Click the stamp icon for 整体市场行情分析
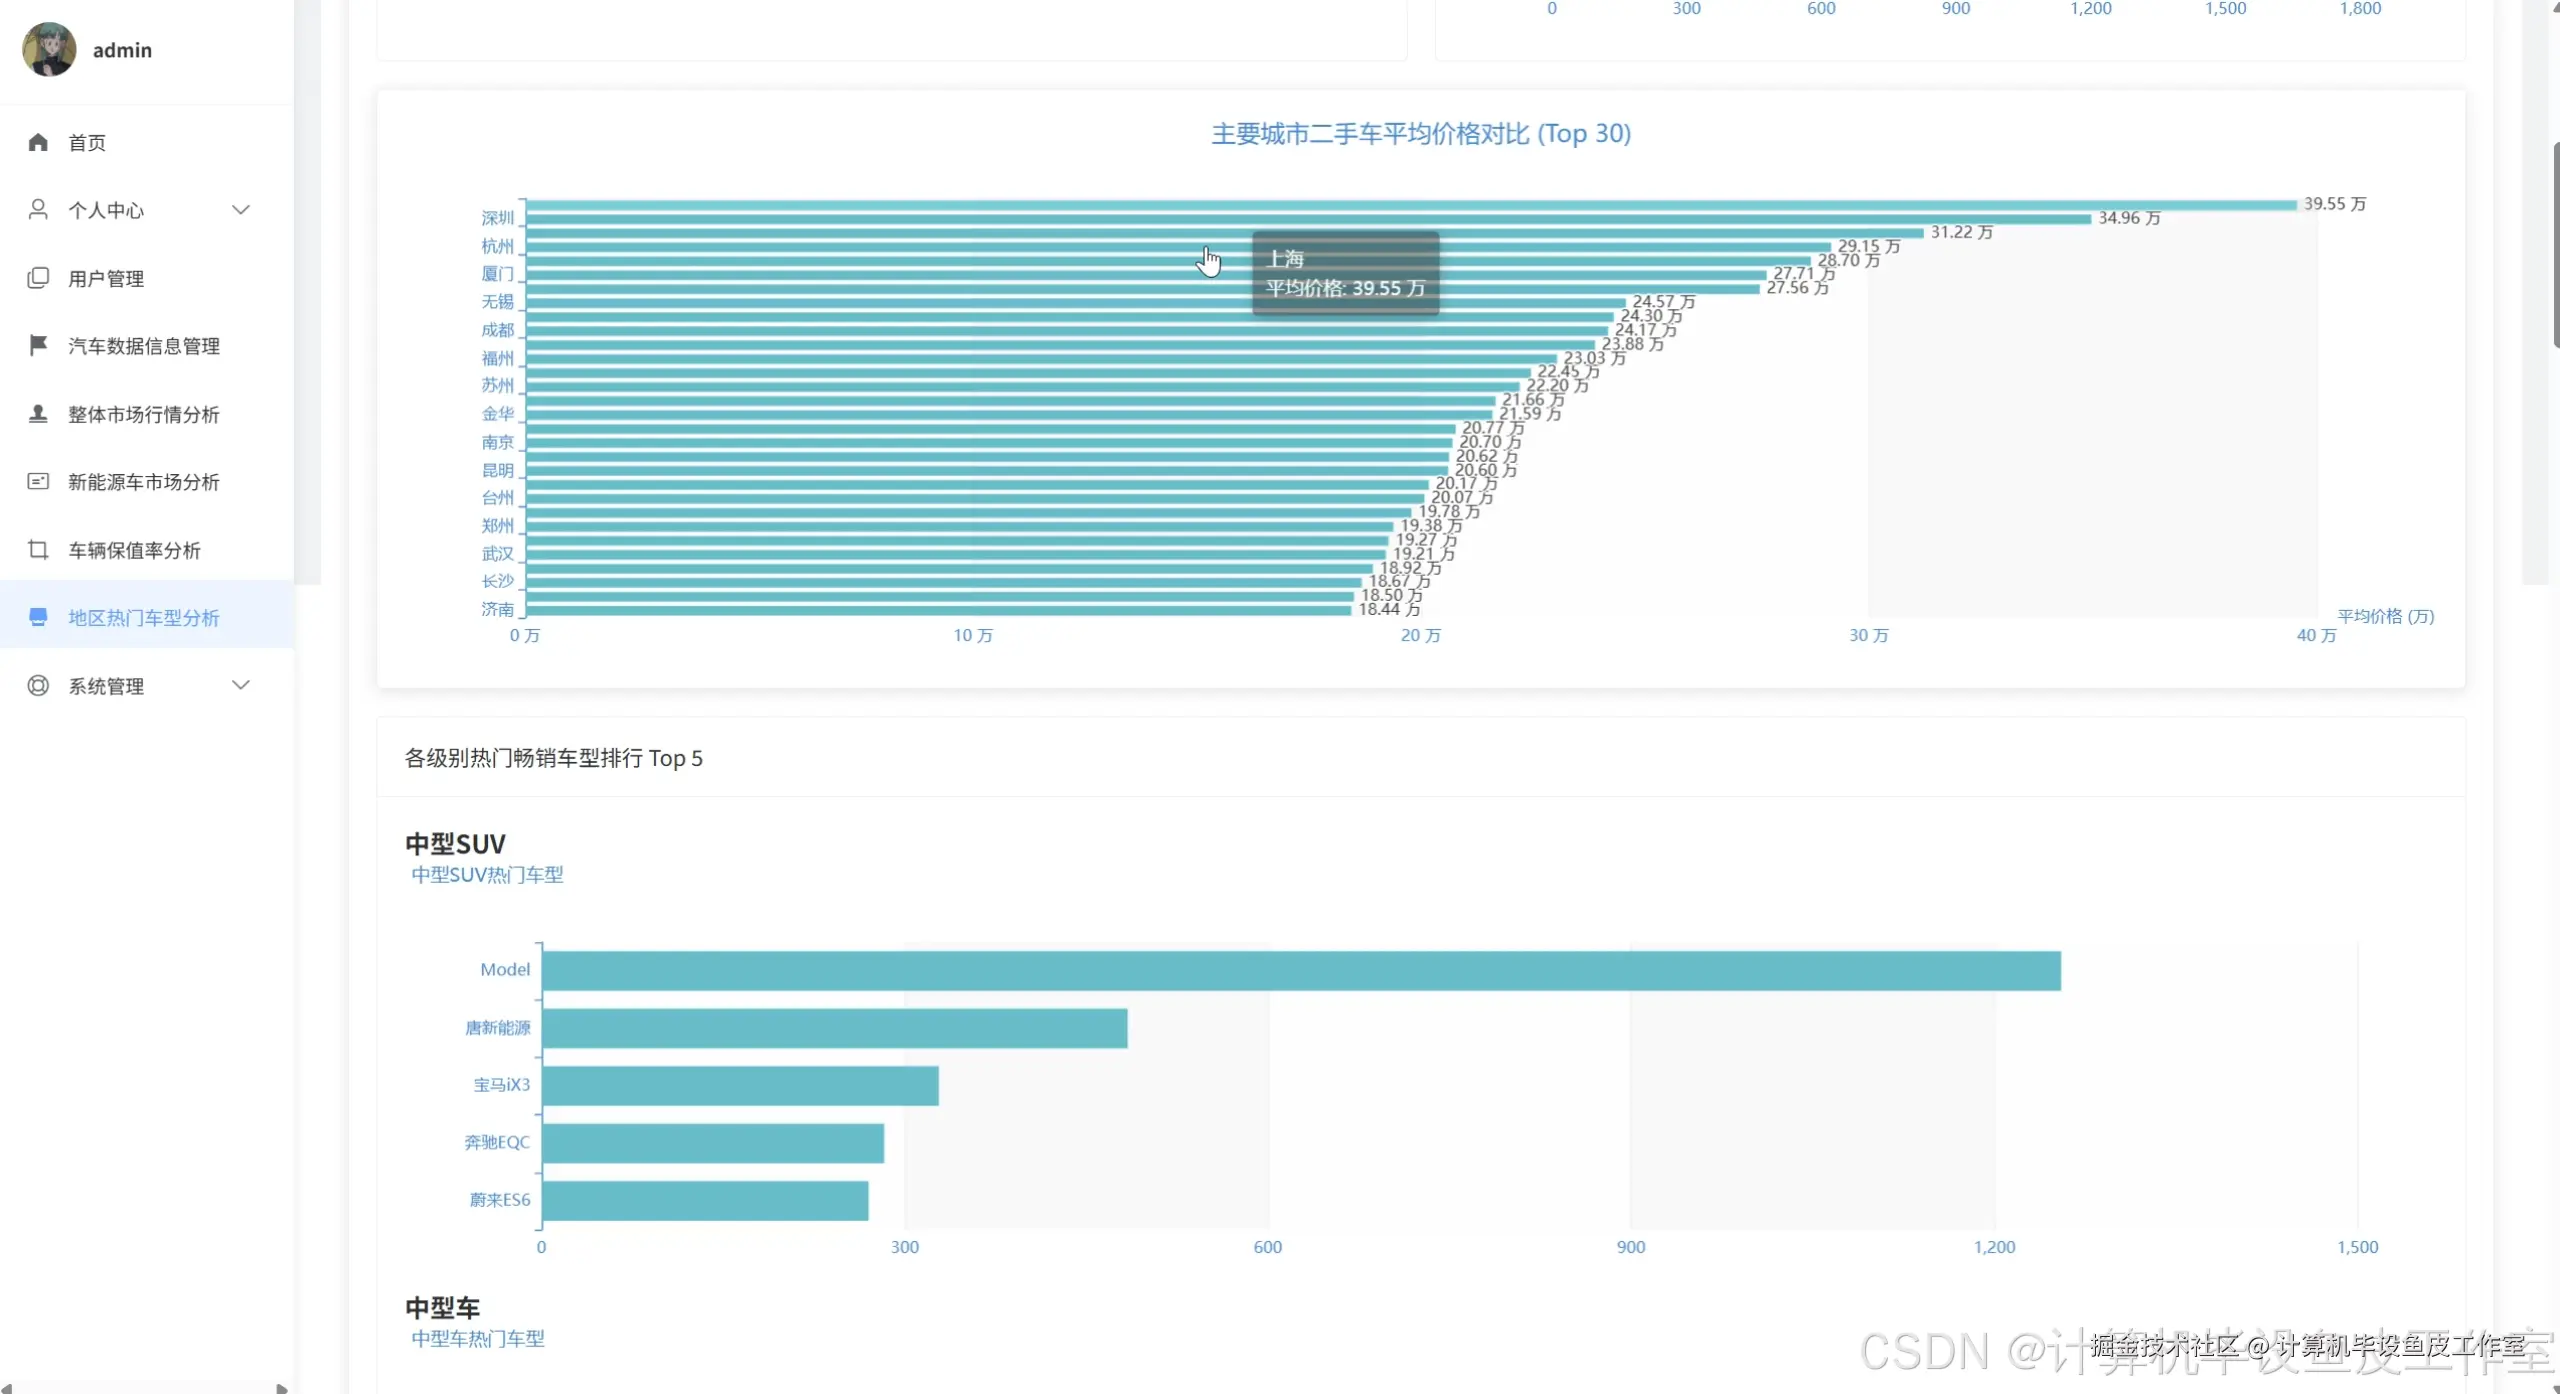This screenshot has height=1394, width=2560. [x=38, y=413]
